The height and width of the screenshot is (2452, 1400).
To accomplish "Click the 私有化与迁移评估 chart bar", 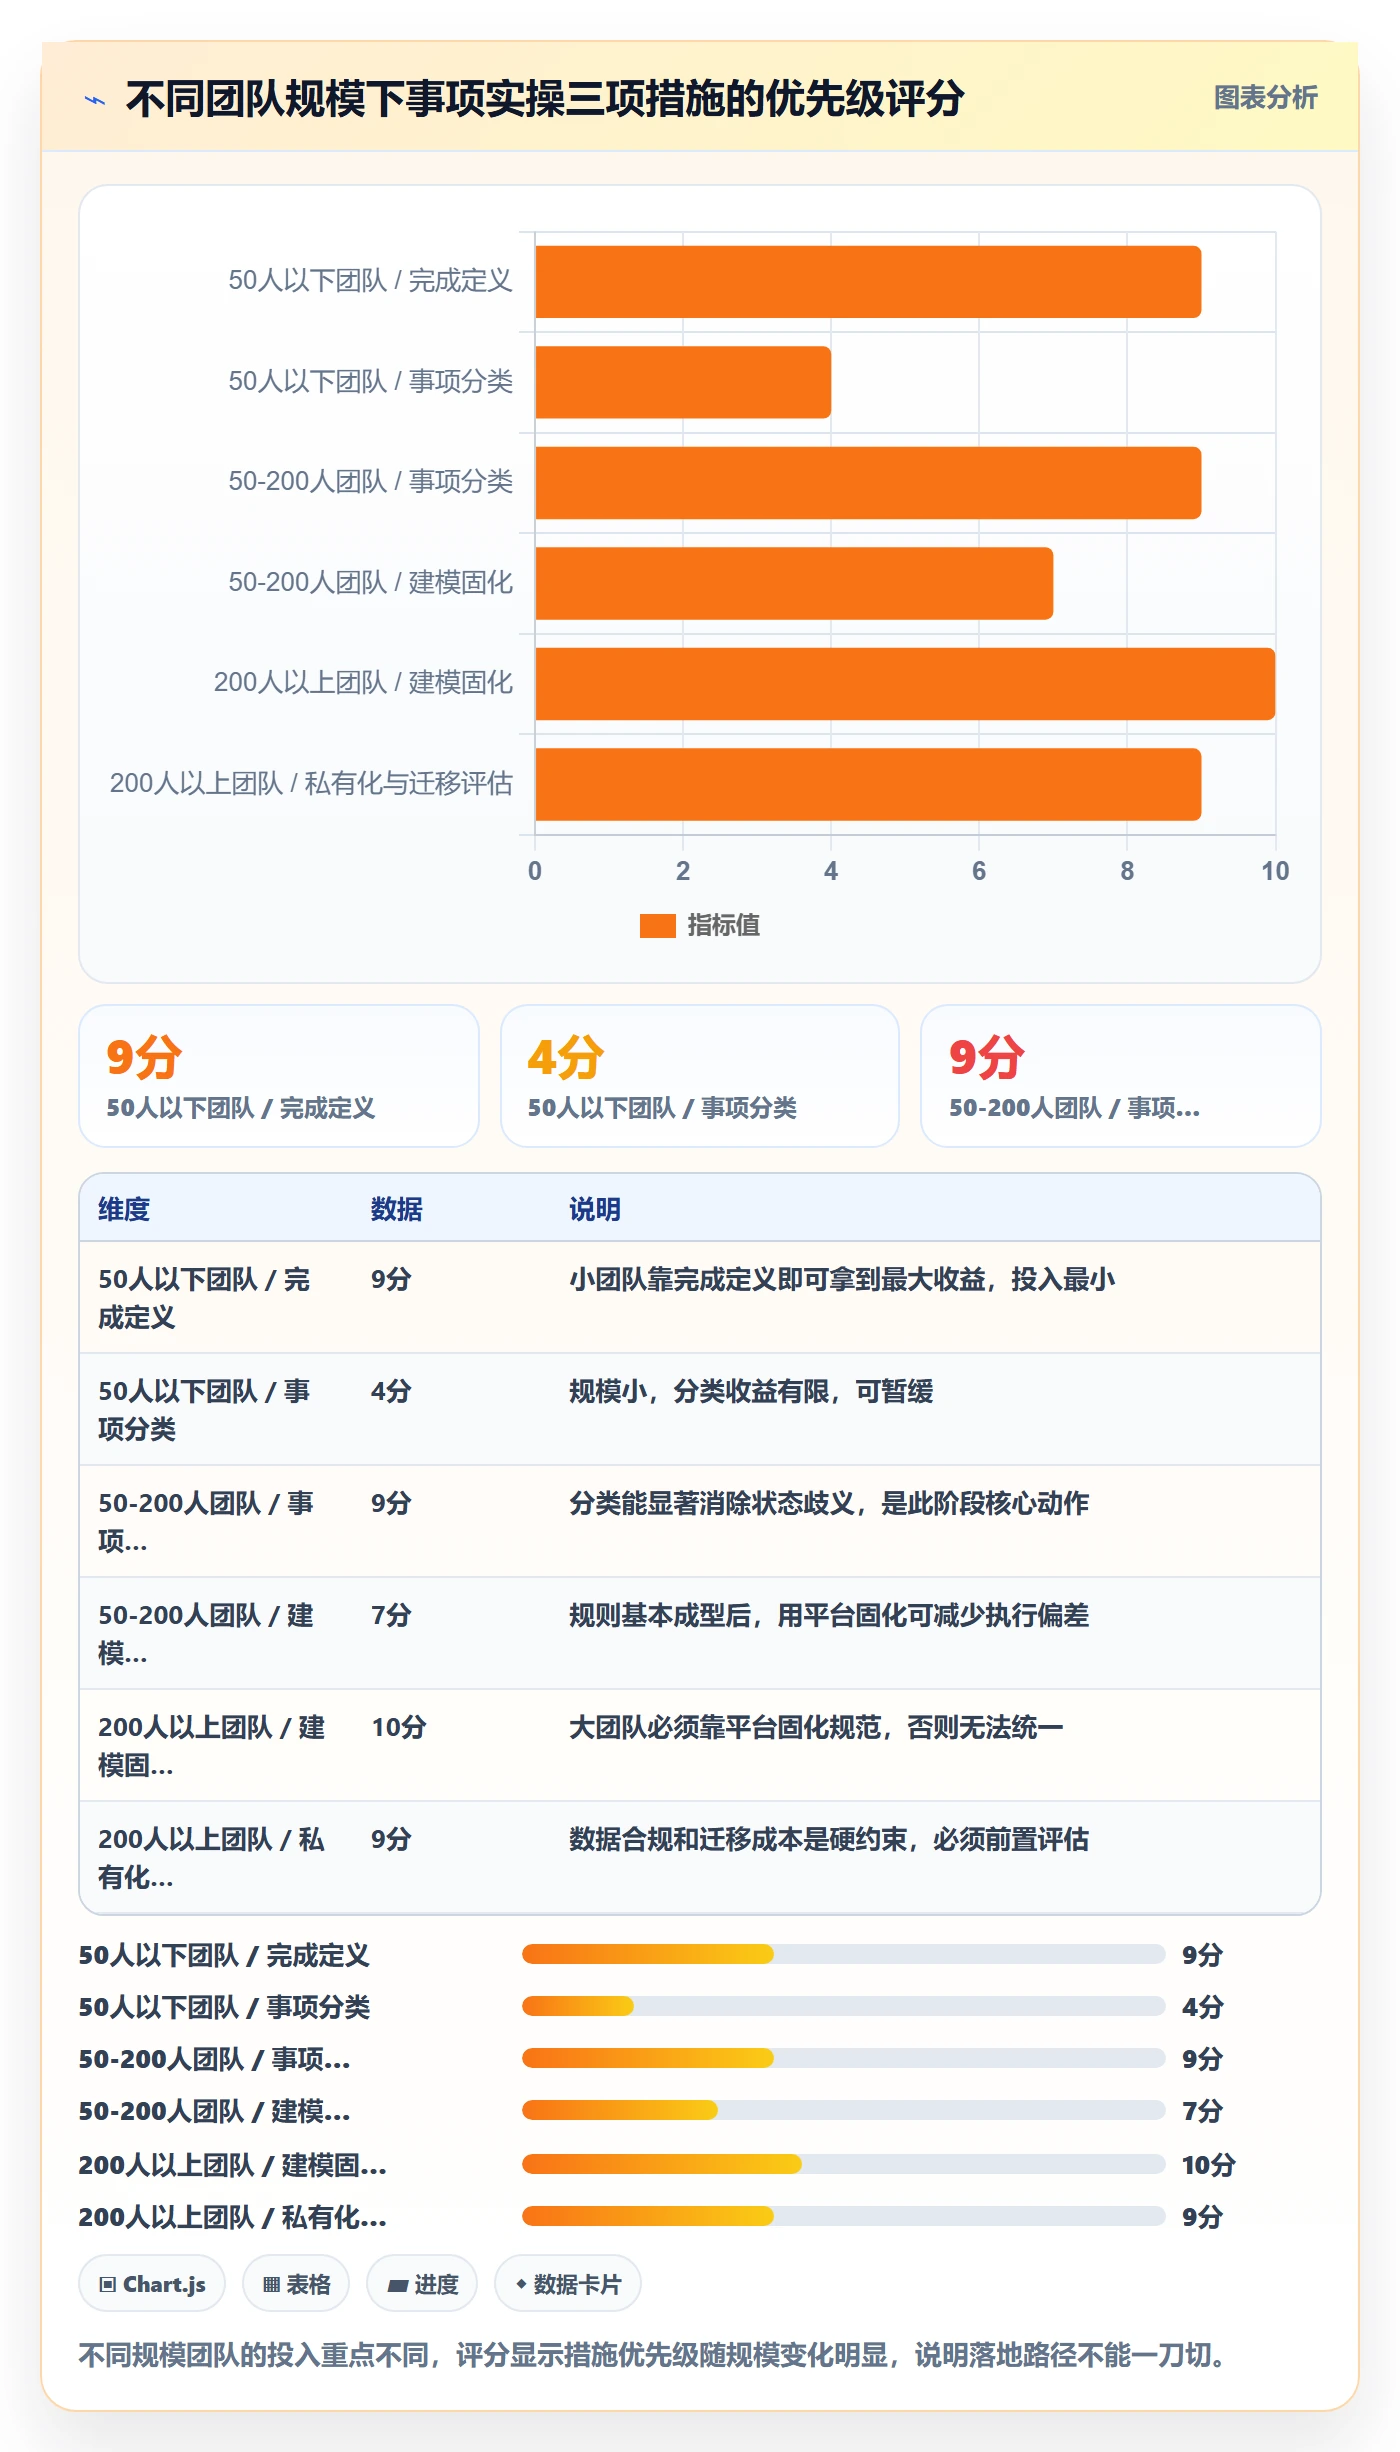I will tap(868, 784).
